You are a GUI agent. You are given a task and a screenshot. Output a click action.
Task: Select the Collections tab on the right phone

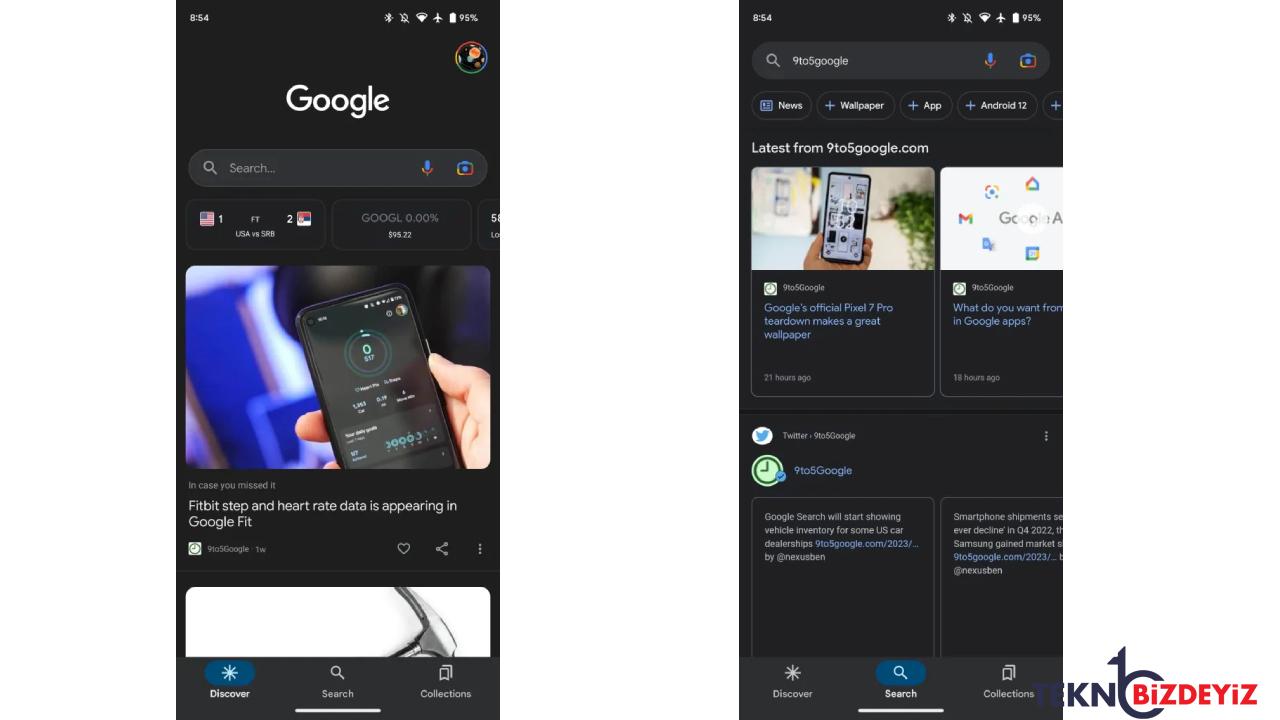tap(1008, 680)
